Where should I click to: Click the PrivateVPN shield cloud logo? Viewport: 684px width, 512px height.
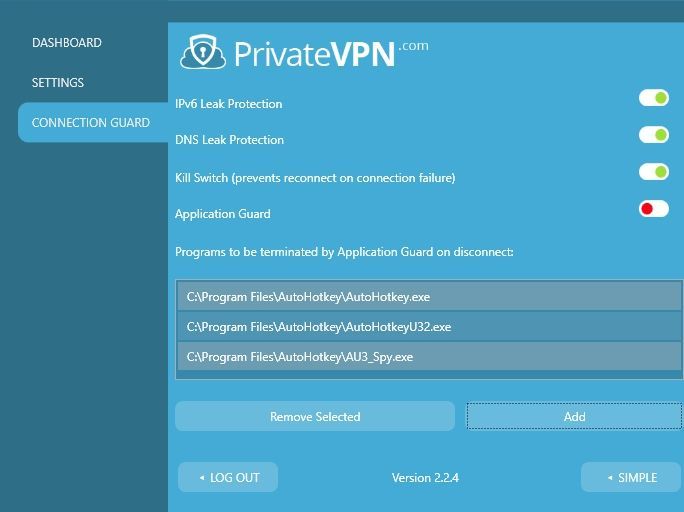tap(203, 52)
